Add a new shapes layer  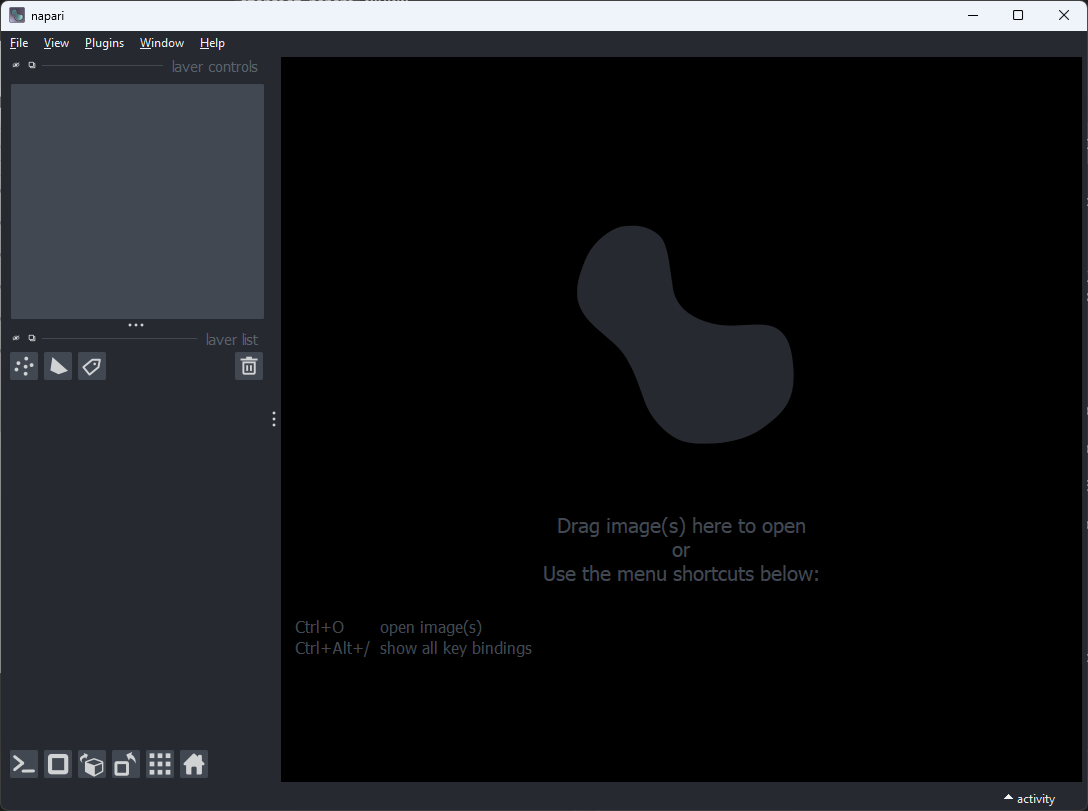(58, 367)
